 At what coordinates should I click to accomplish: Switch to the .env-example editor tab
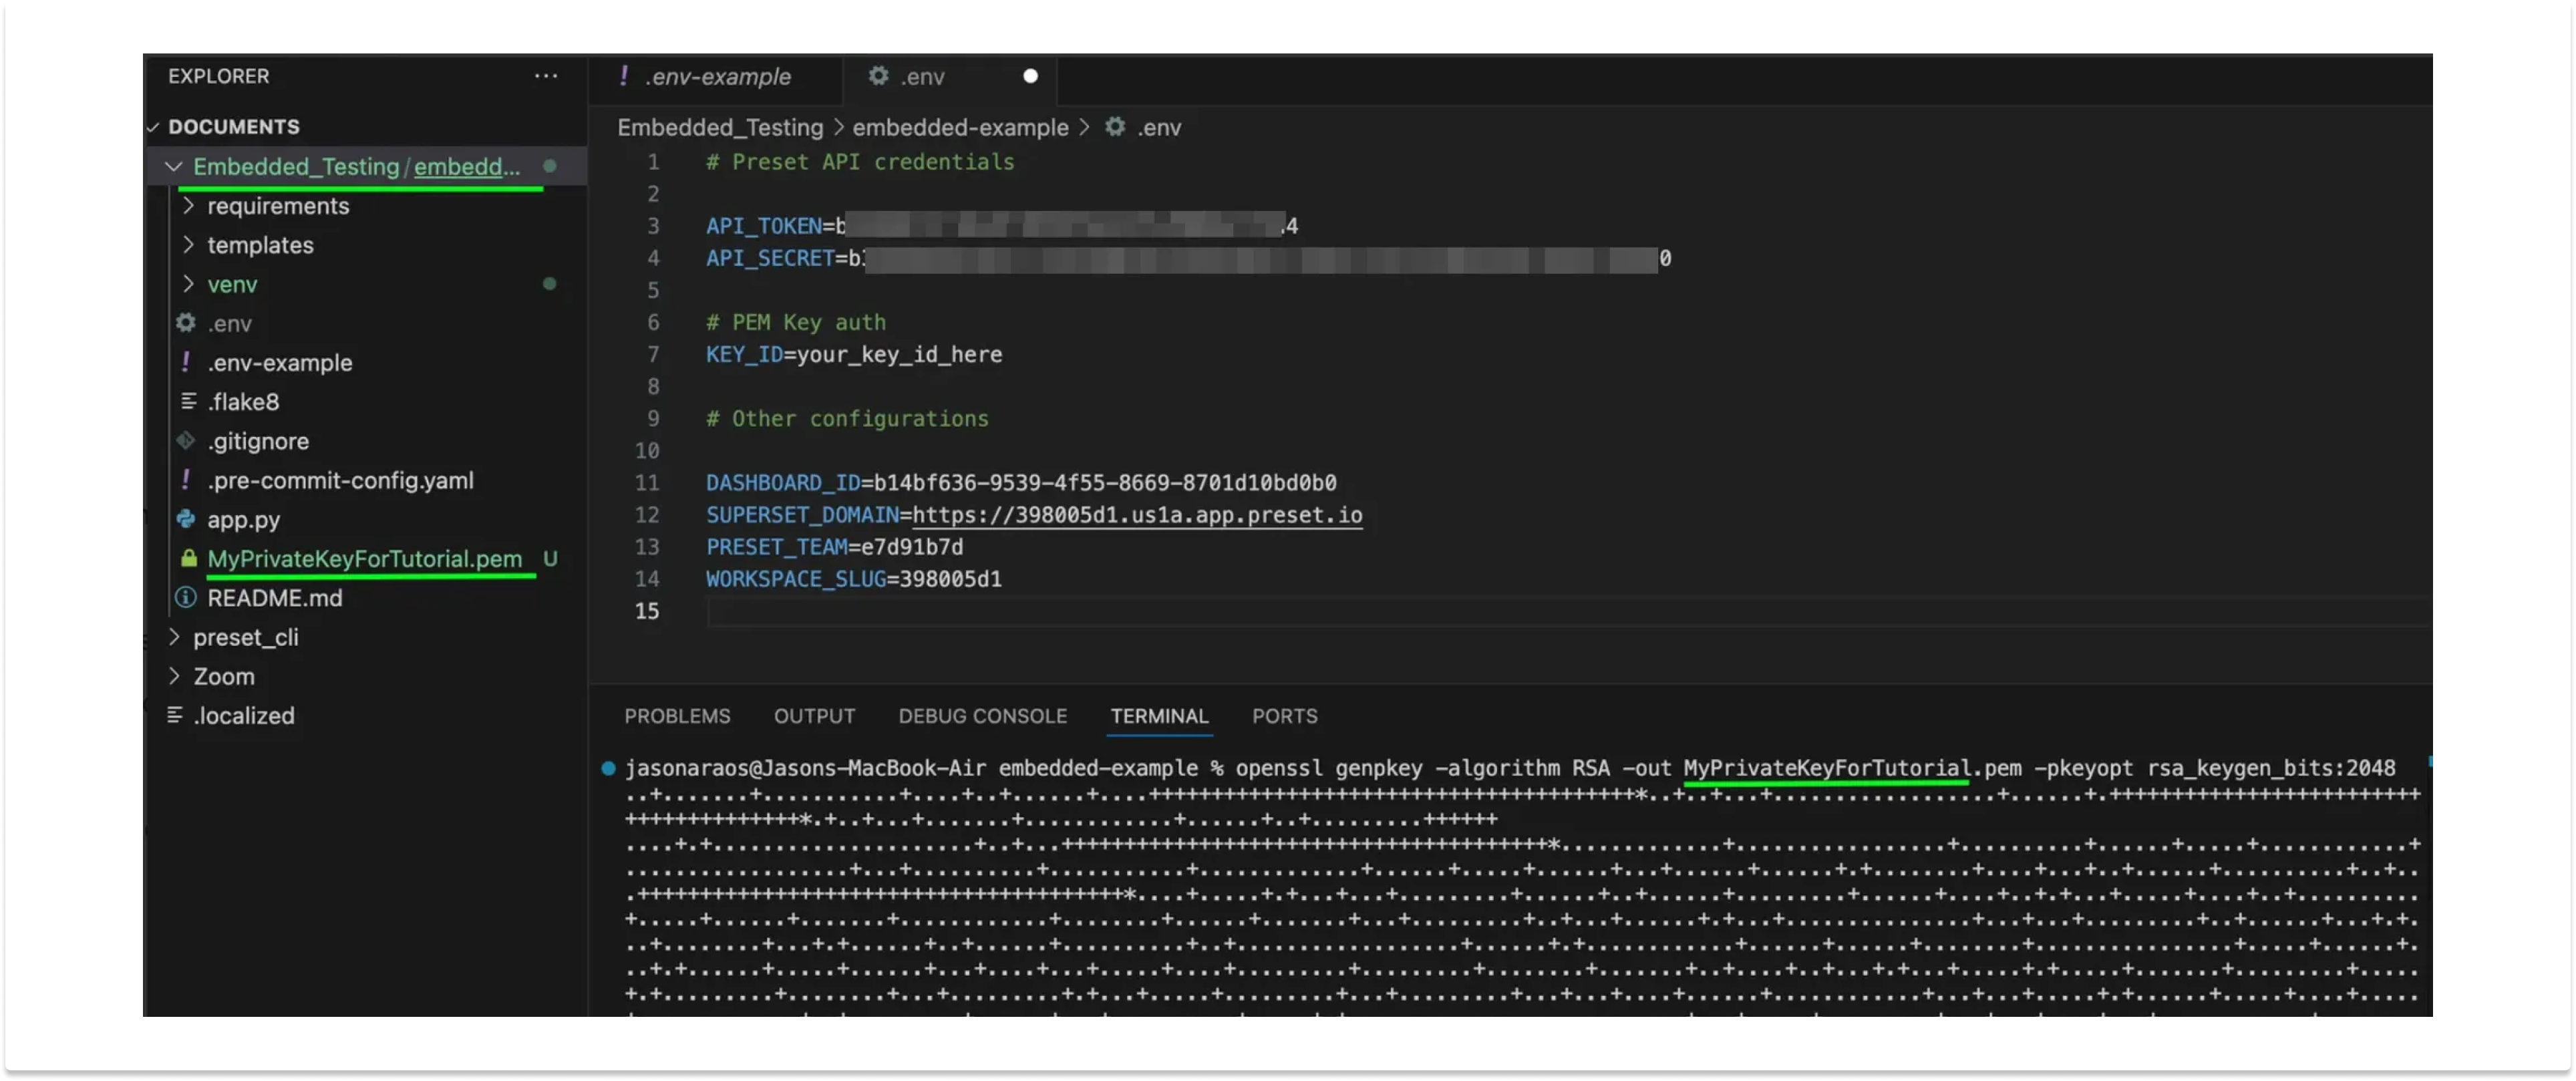coord(717,76)
